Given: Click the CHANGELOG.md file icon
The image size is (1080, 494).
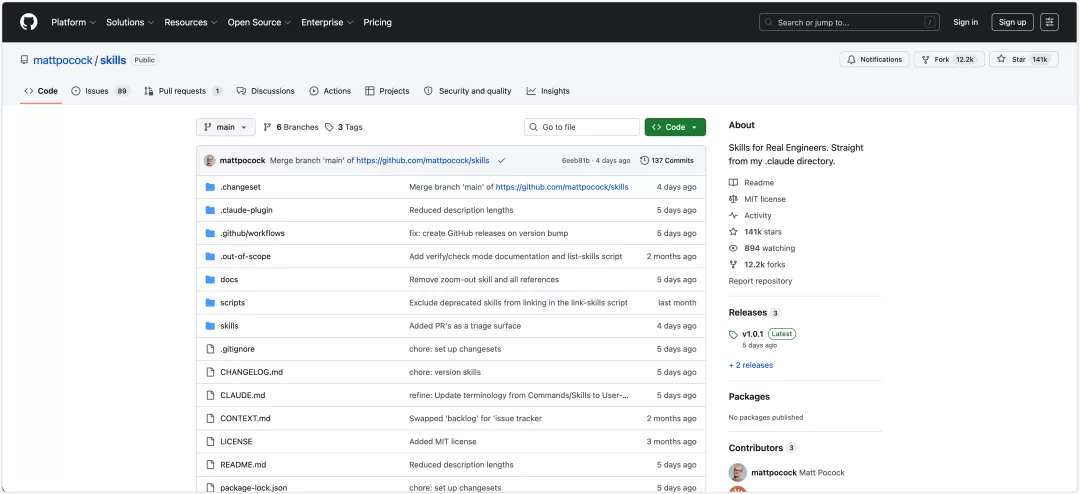Looking at the screenshot, I should [210, 372].
